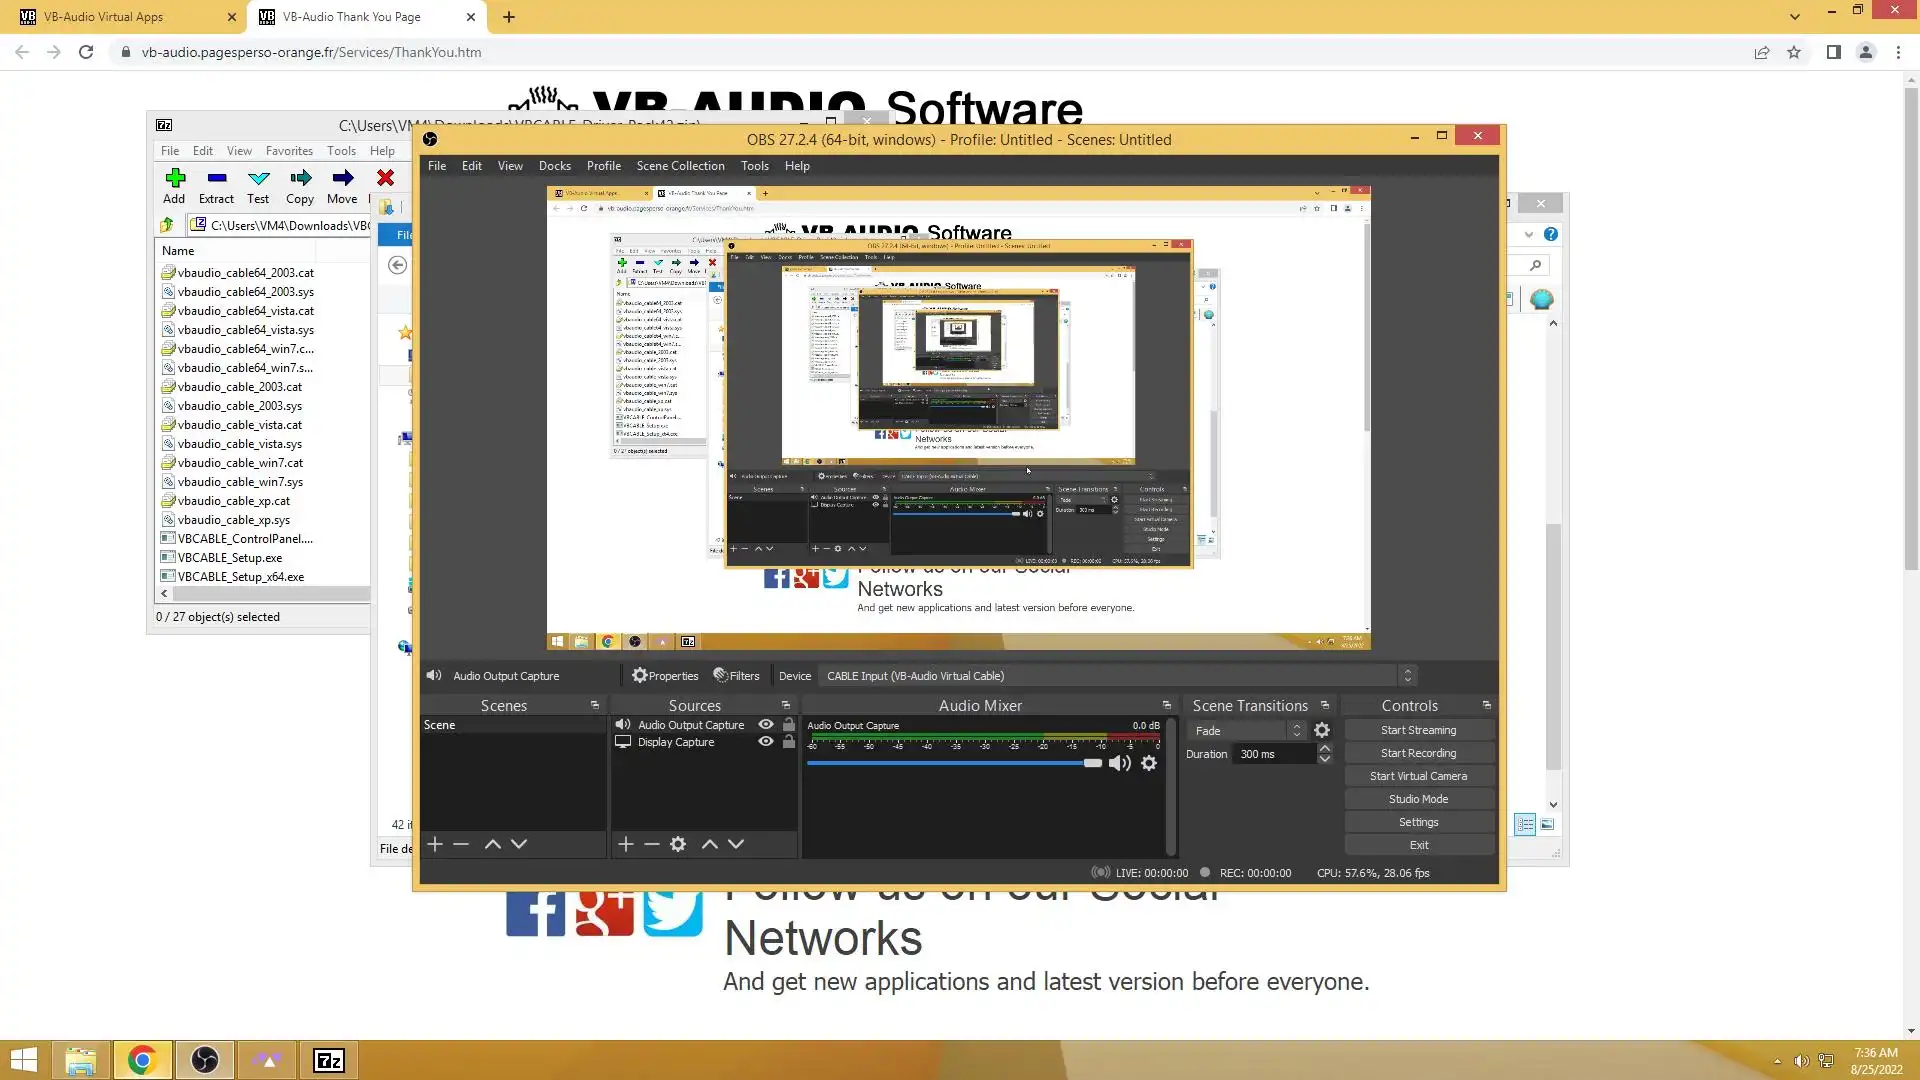Increase transition duration with up arrow
The width and height of the screenshot is (1920, 1080).
1325,749
